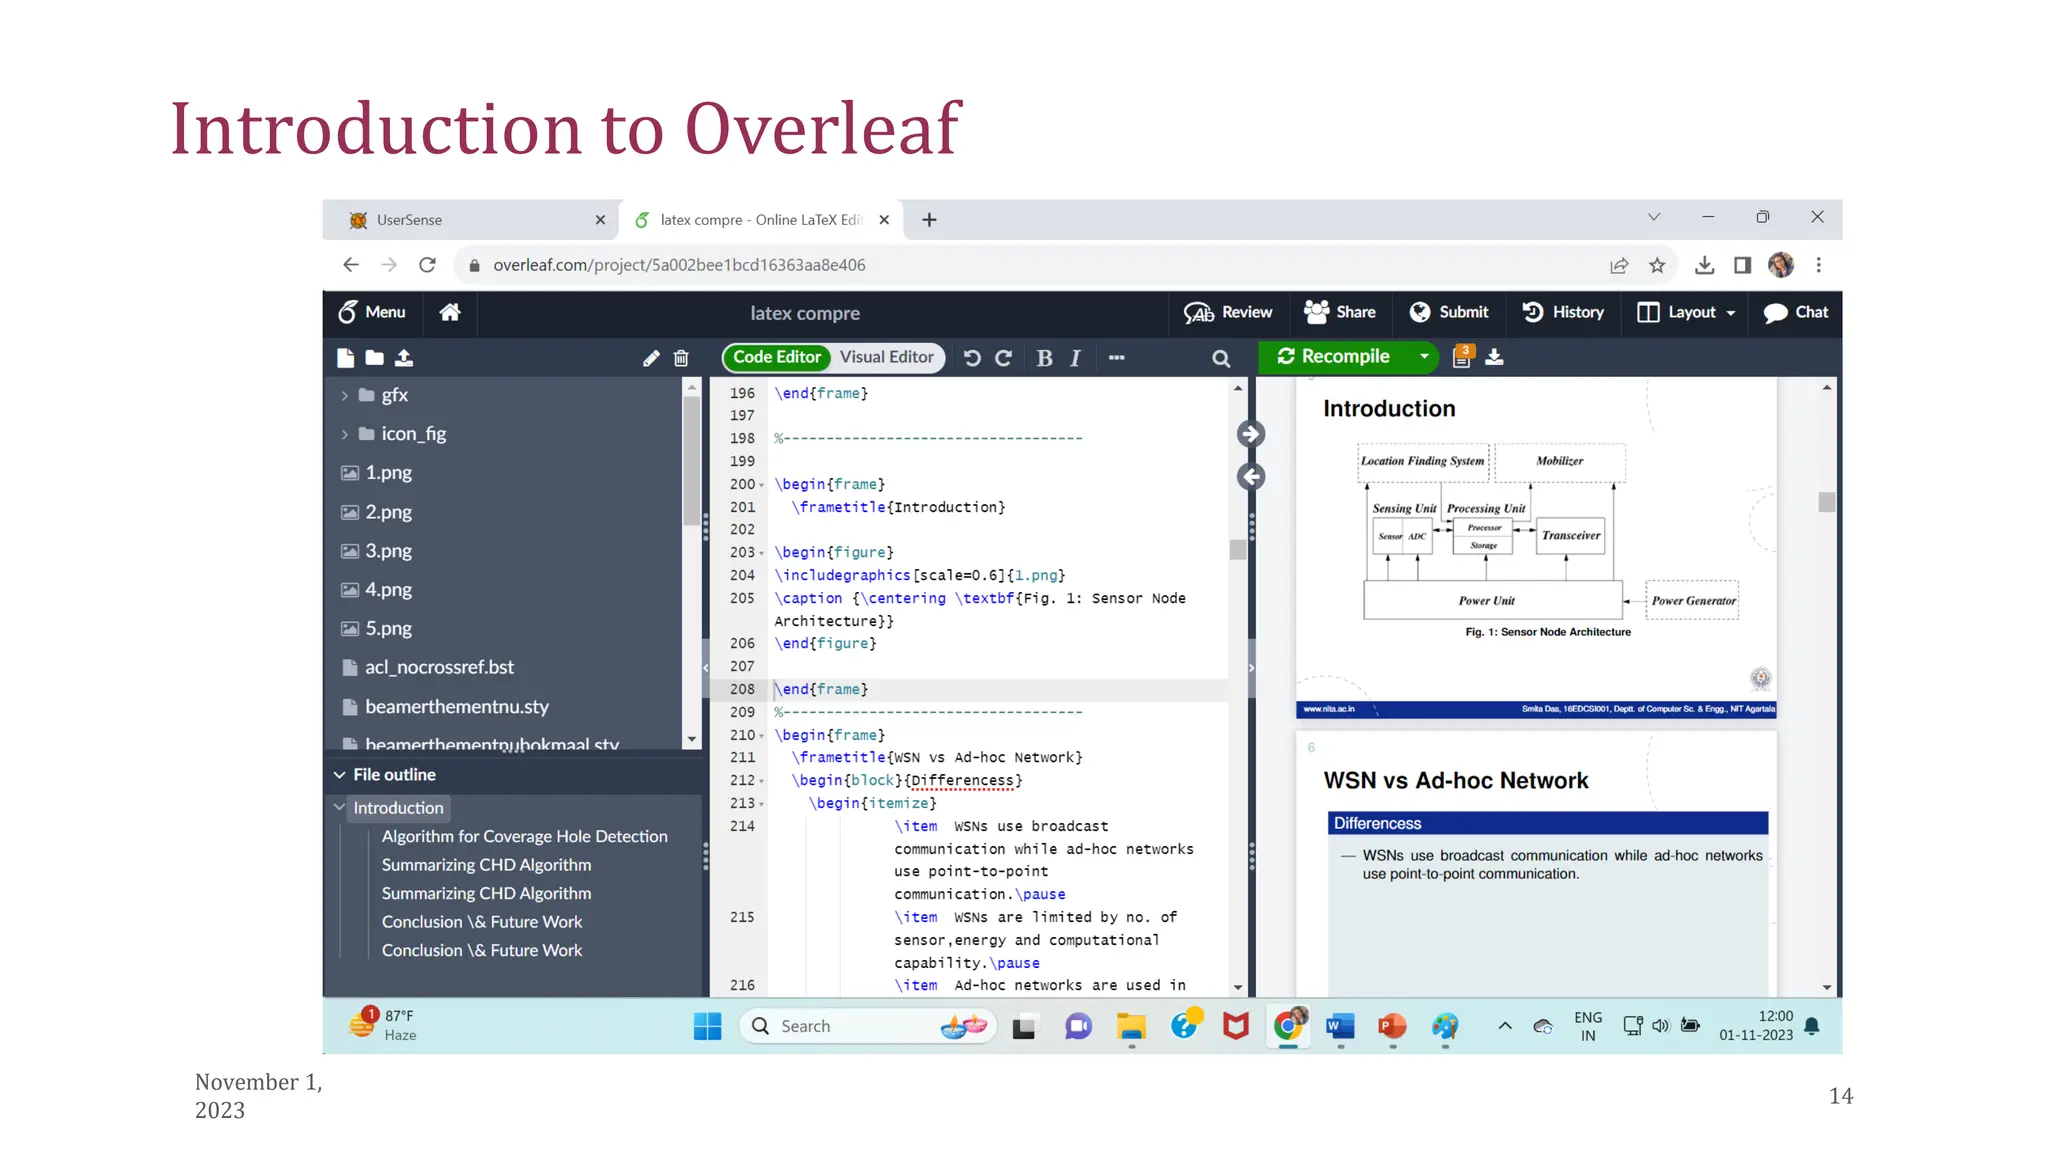Screen dimensions: 2048x1152
Task: Go to Algorithm for Coverage Hole Detection
Action: click(524, 836)
